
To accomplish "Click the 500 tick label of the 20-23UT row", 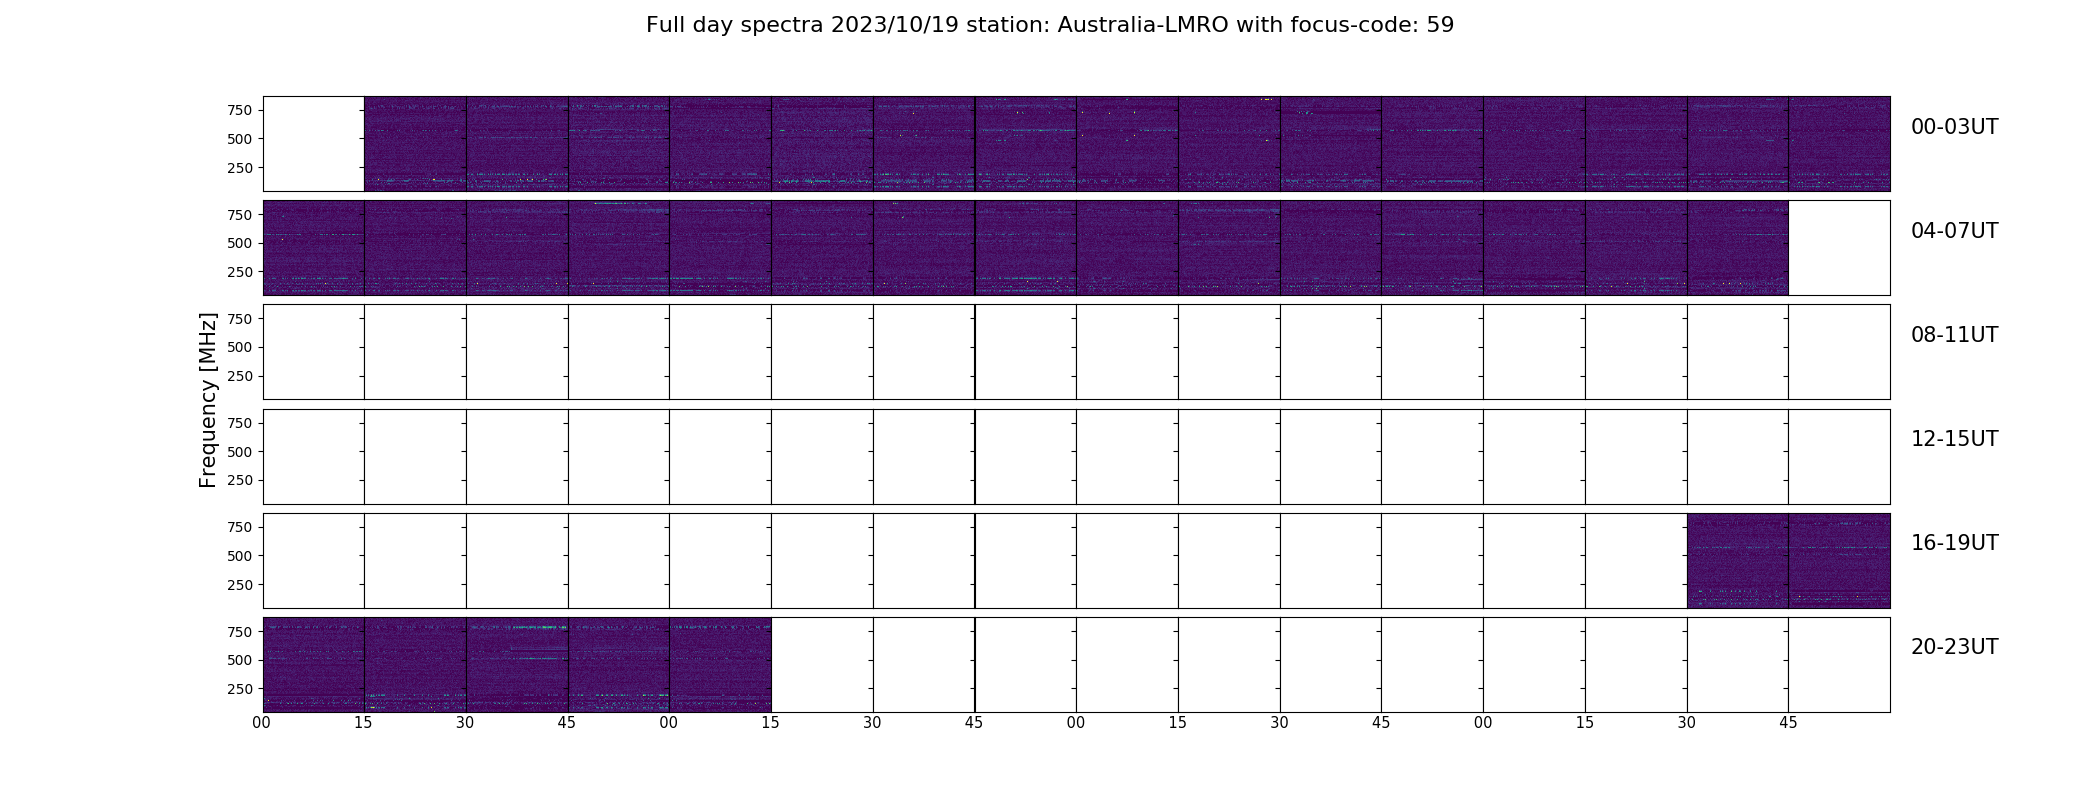I will point(239,660).
